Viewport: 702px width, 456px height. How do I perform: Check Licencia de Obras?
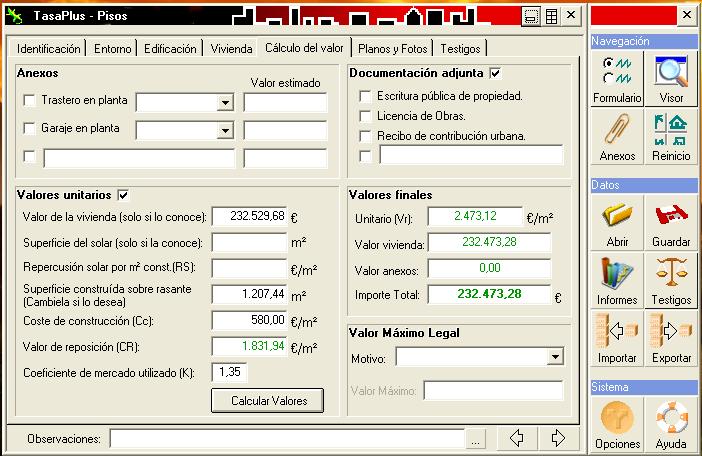pos(365,116)
